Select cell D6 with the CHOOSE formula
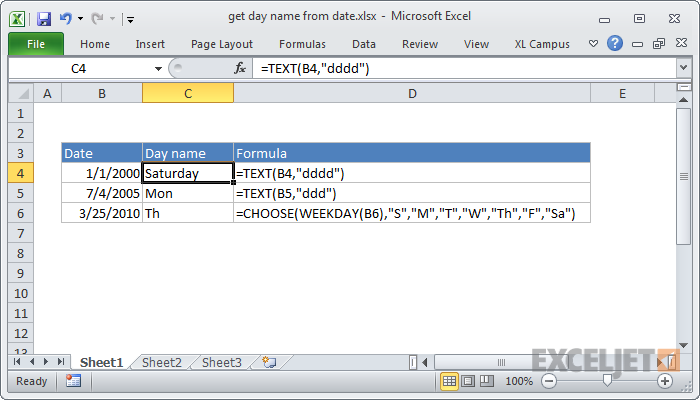This screenshot has width=700, height=400. pos(411,213)
